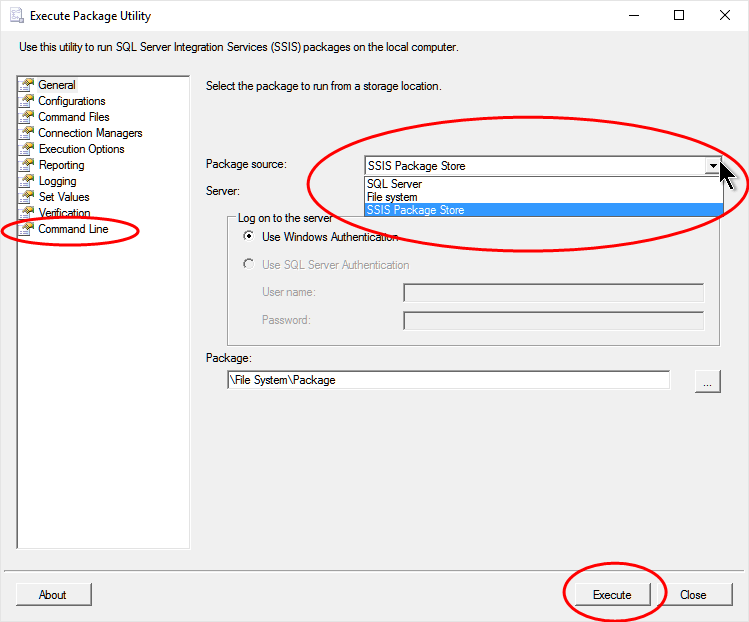Click the Set Values page icon
Screen dimensions: 749x622
click(x=27, y=197)
